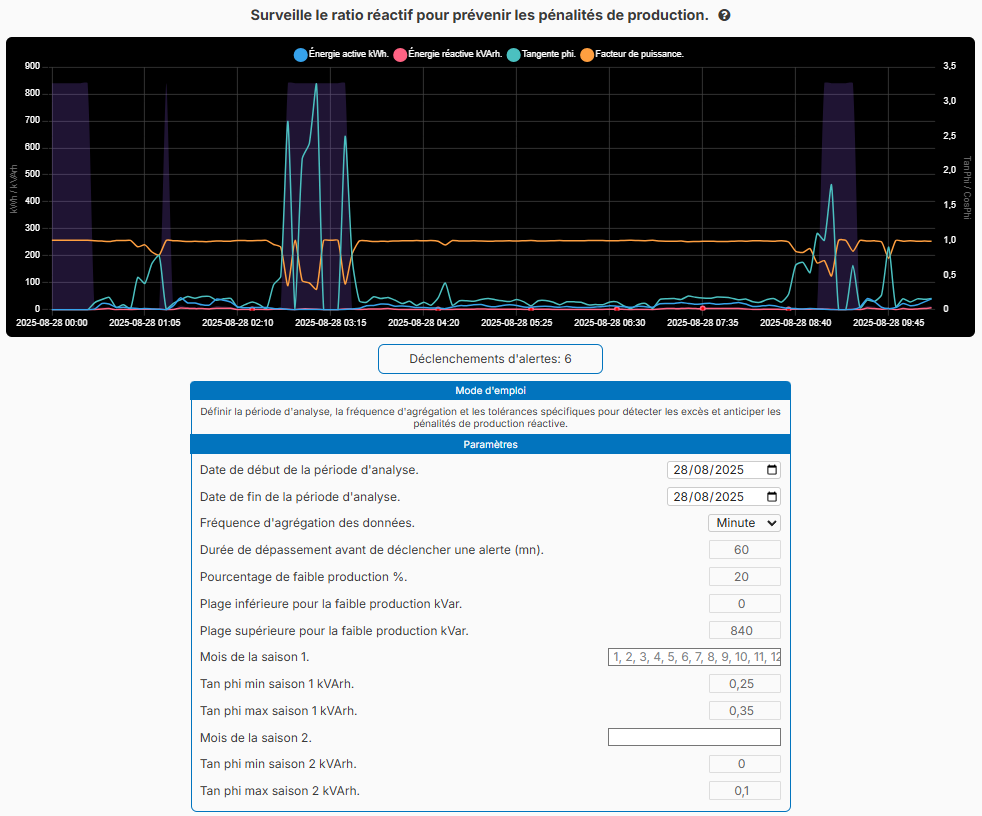
Task: Toggle the Énergie réactive kVArh legend series
Action: click(x=448, y=54)
